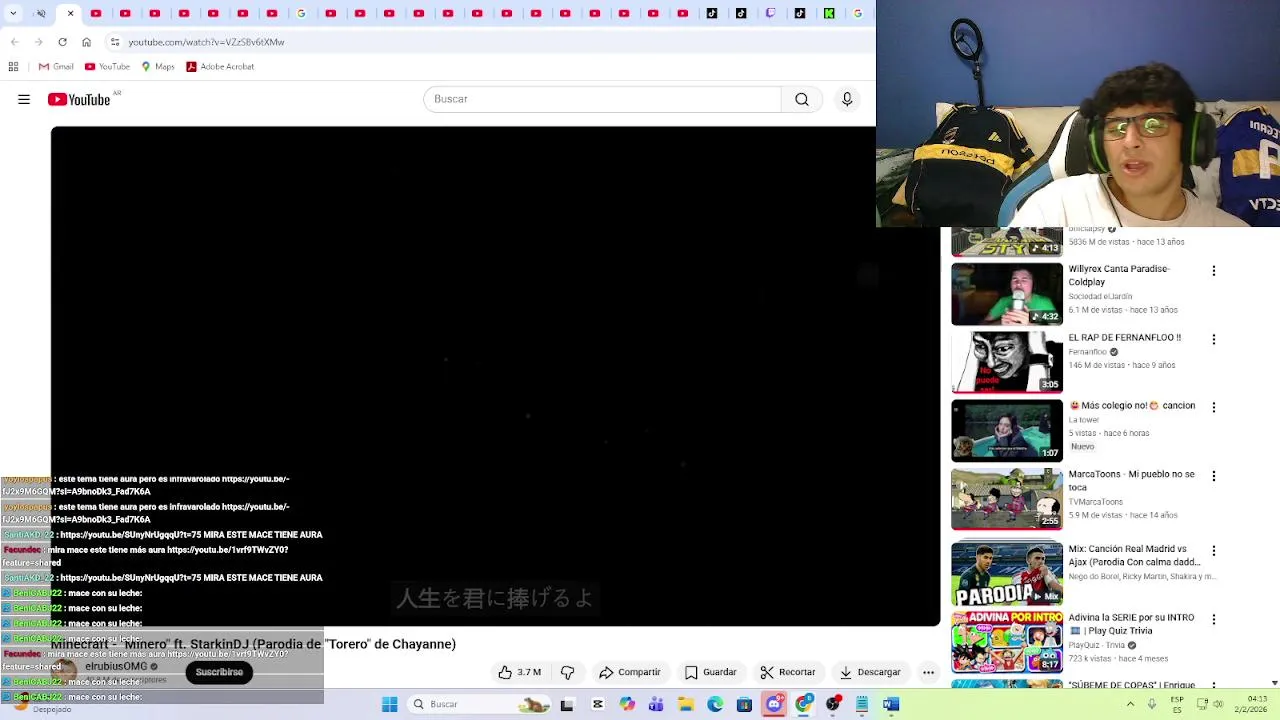Show hidden system tray icons chevron
Viewport: 1280px width, 720px height.
click(x=1130, y=704)
